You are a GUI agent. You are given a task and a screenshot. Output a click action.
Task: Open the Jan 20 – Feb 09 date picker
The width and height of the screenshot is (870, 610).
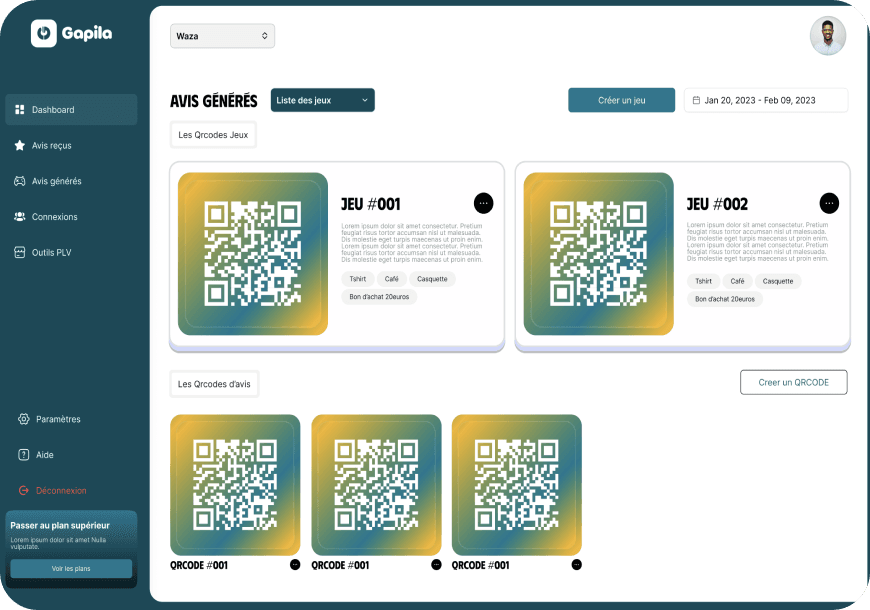766,100
